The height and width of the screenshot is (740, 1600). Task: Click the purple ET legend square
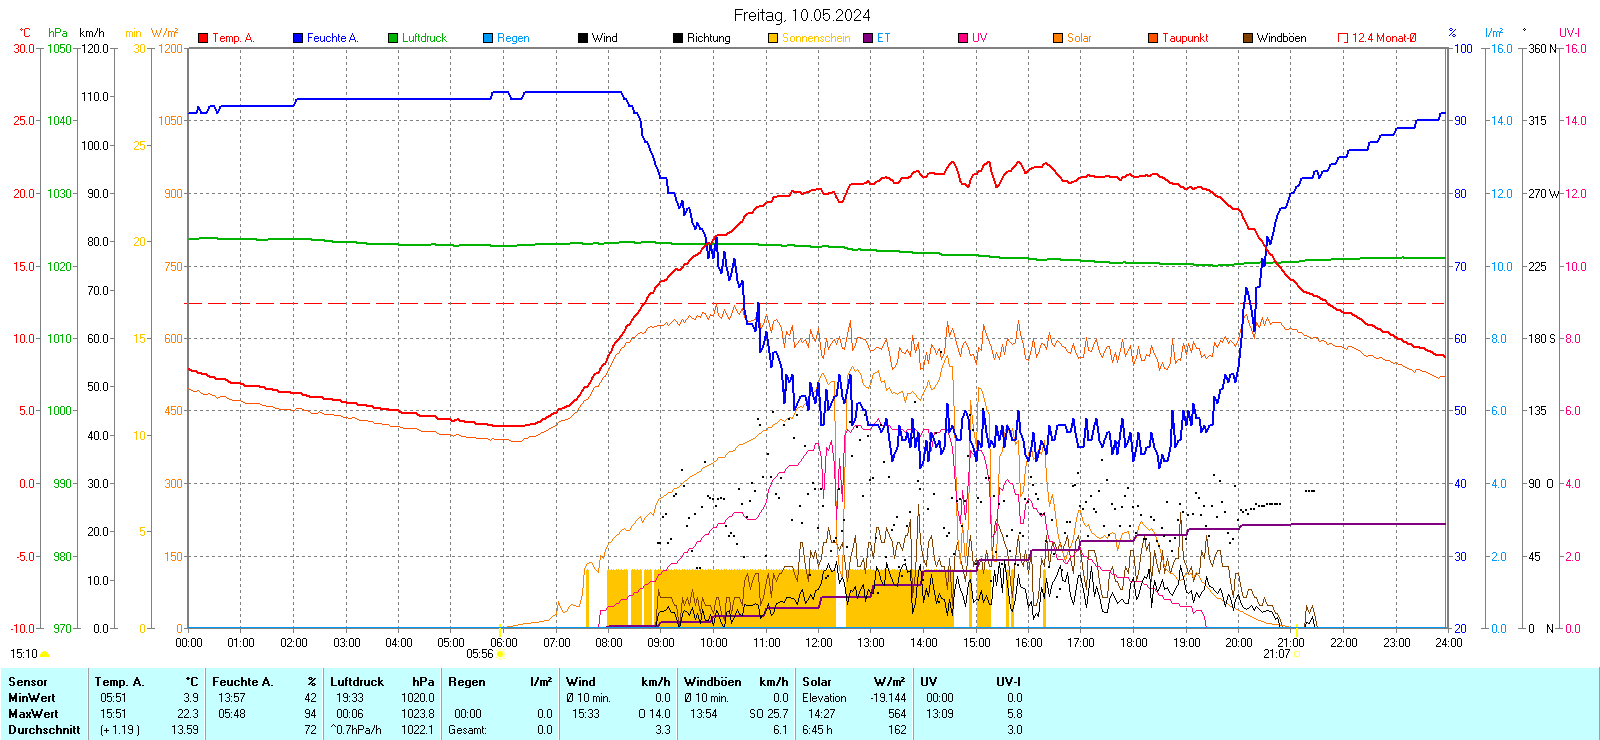pos(868,38)
